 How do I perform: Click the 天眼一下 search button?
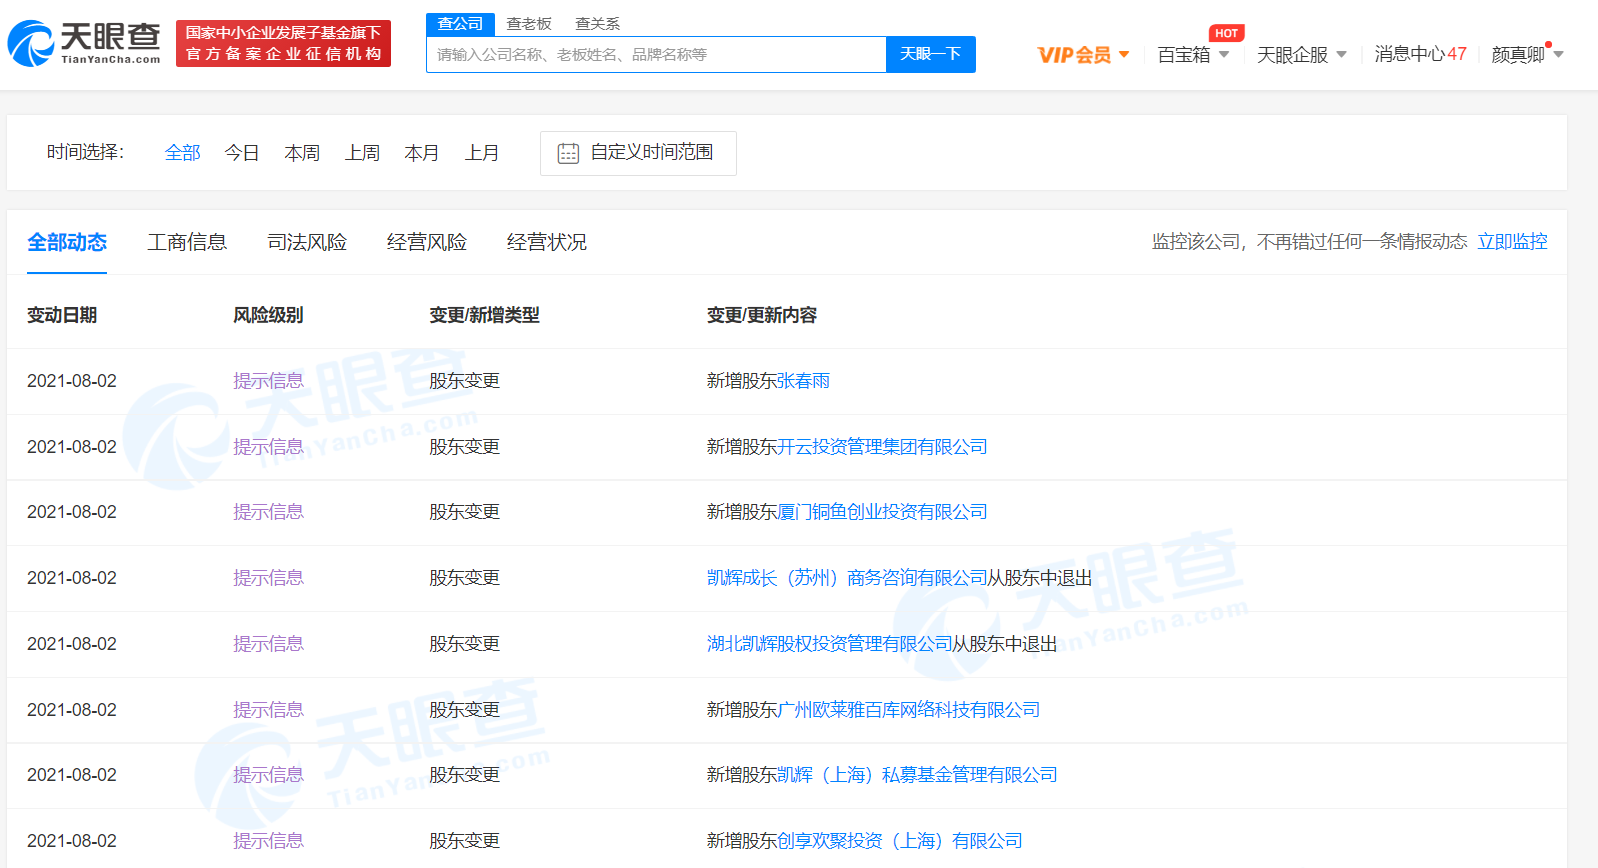pyautogui.click(x=930, y=54)
